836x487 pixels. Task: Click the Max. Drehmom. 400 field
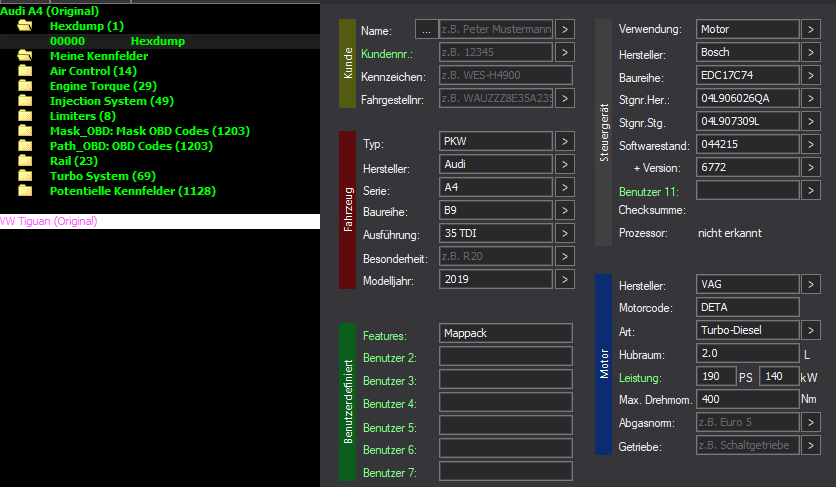pyautogui.click(x=747, y=399)
